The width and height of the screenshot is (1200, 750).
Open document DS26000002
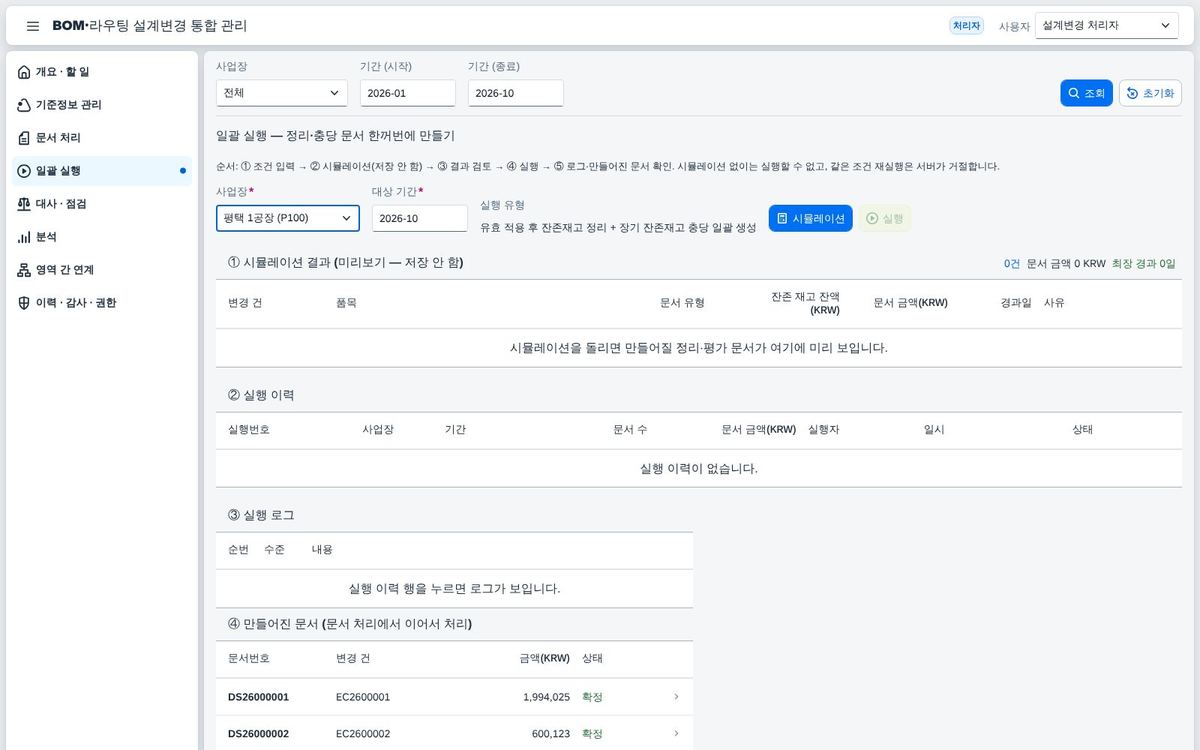258,734
